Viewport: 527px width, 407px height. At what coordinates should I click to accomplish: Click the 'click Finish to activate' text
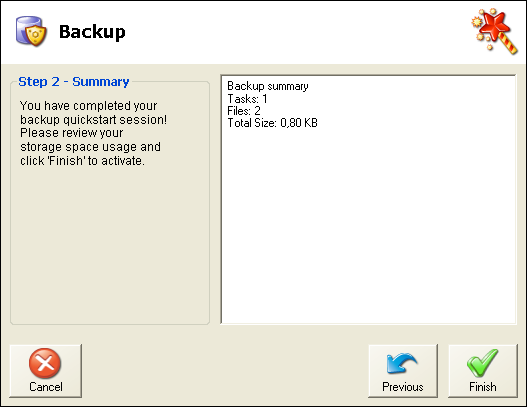pyautogui.click(x=82, y=161)
